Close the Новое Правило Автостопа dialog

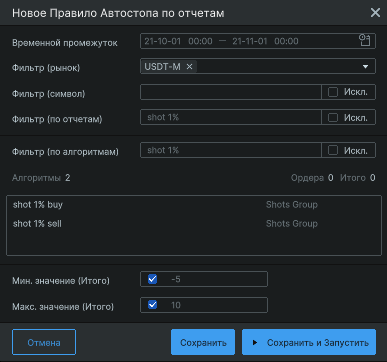pyautogui.click(x=375, y=13)
